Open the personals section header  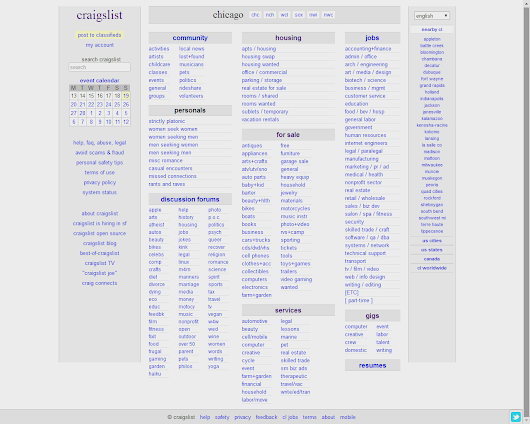[190, 111]
